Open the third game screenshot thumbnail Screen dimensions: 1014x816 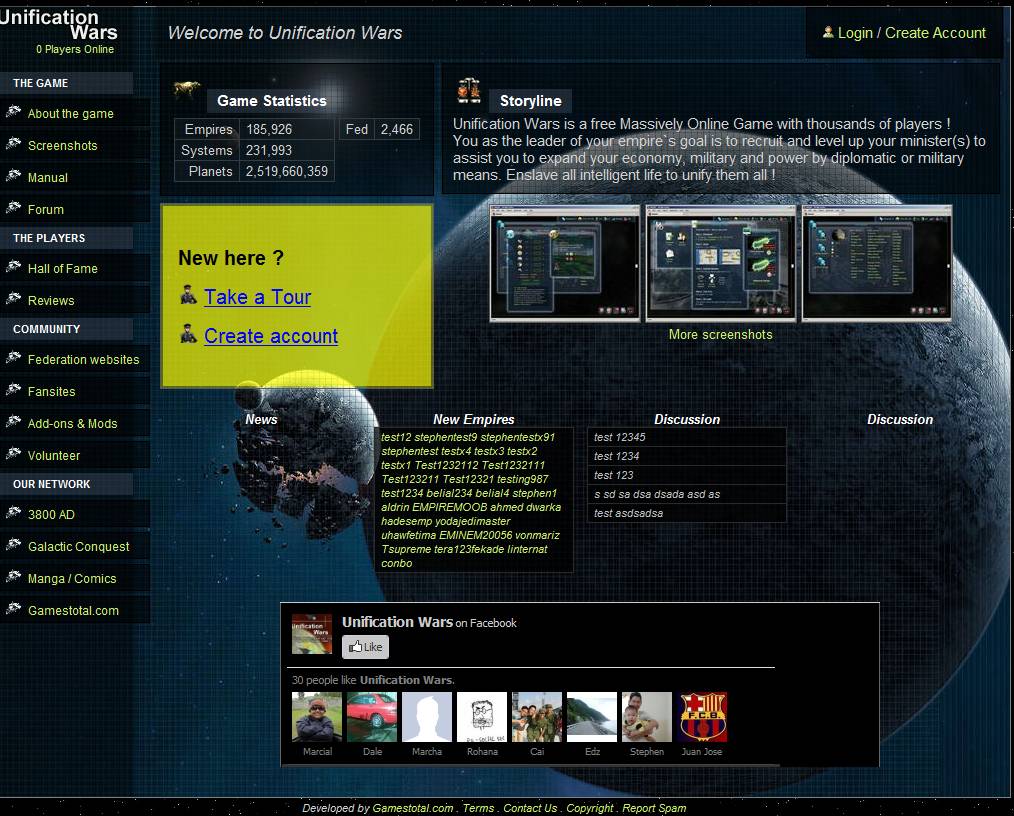877,263
